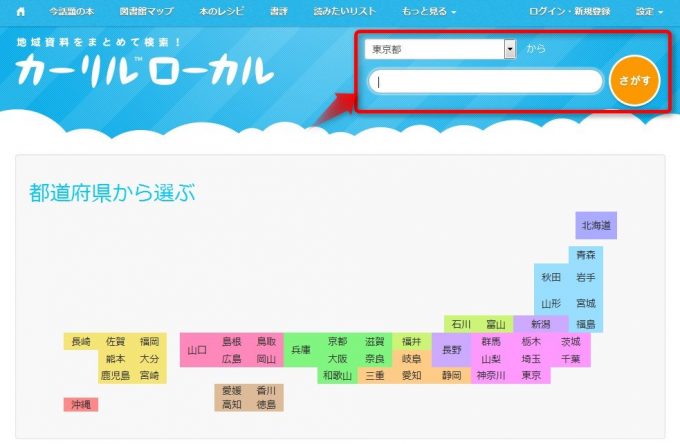Screen dimensions: 680x444
Task: Select 和歌山 on the prefecture map
Action: [x=337, y=375]
